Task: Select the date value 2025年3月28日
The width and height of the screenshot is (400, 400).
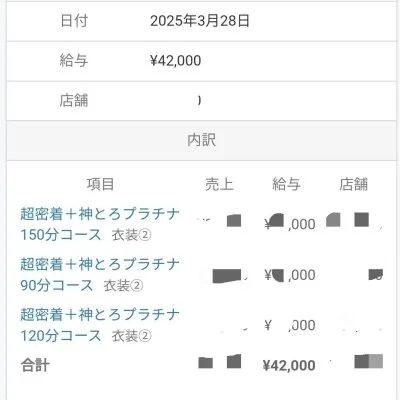Action: pyautogui.click(x=200, y=21)
